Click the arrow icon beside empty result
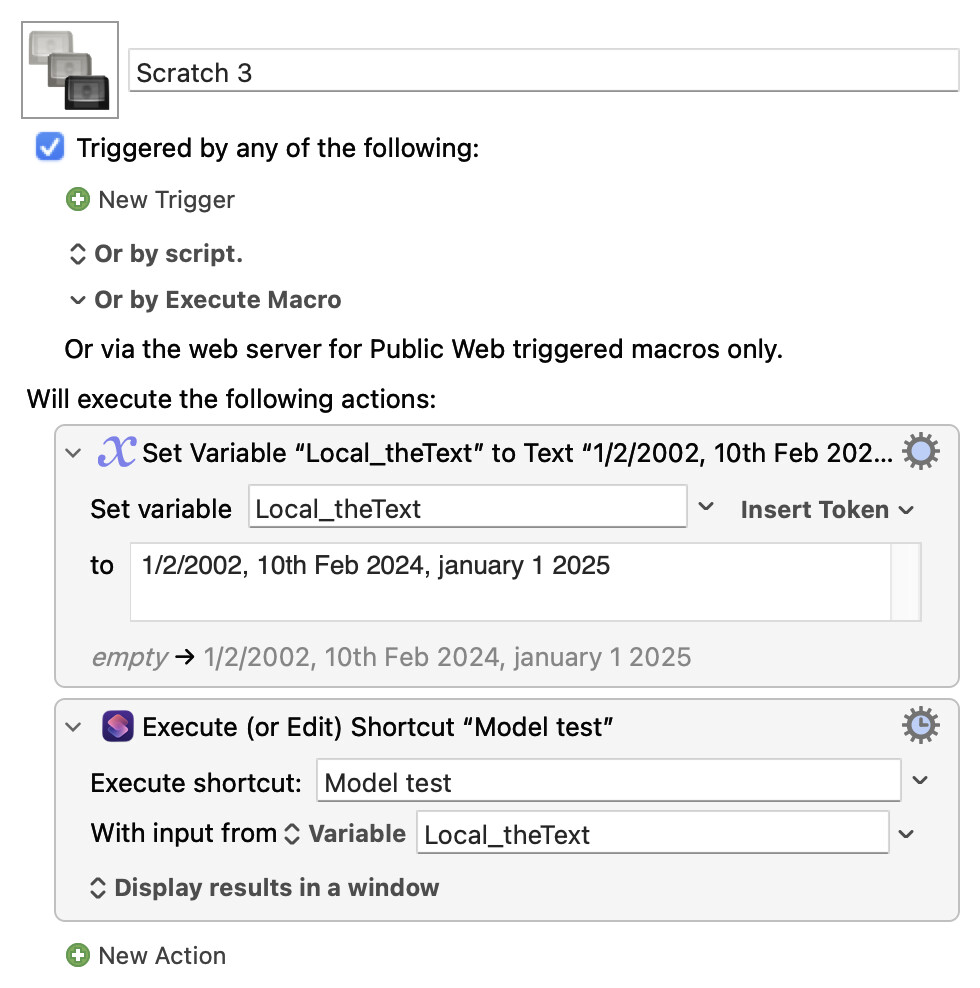980x988 pixels. (185, 657)
